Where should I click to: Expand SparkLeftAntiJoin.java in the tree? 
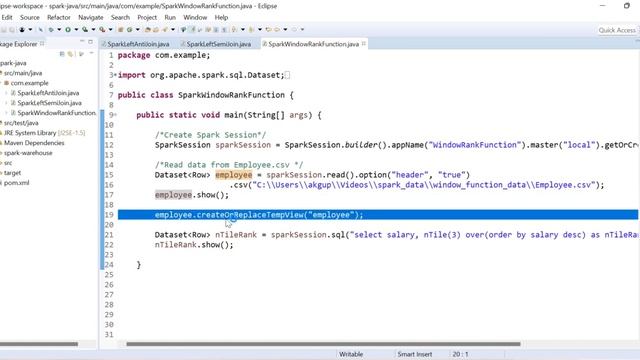click(7, 93)
